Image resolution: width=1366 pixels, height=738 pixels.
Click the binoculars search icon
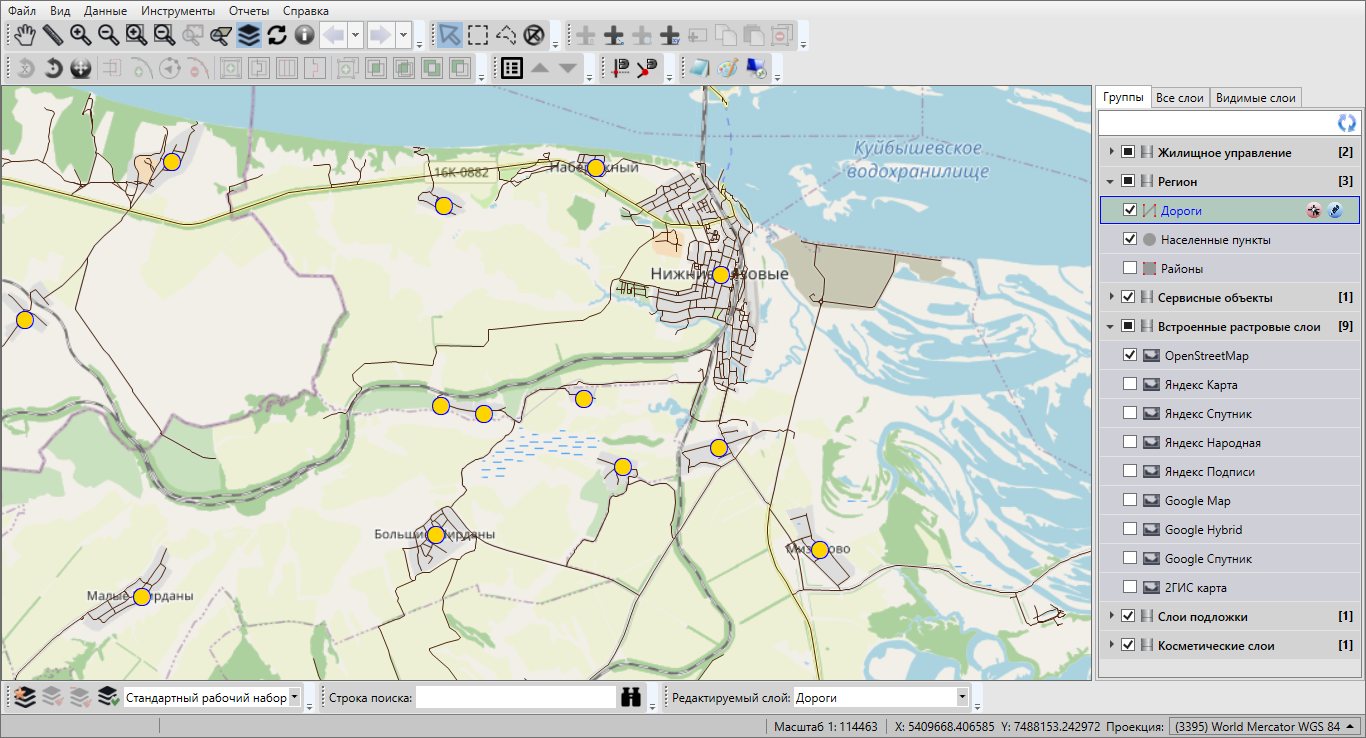[631, 697]
